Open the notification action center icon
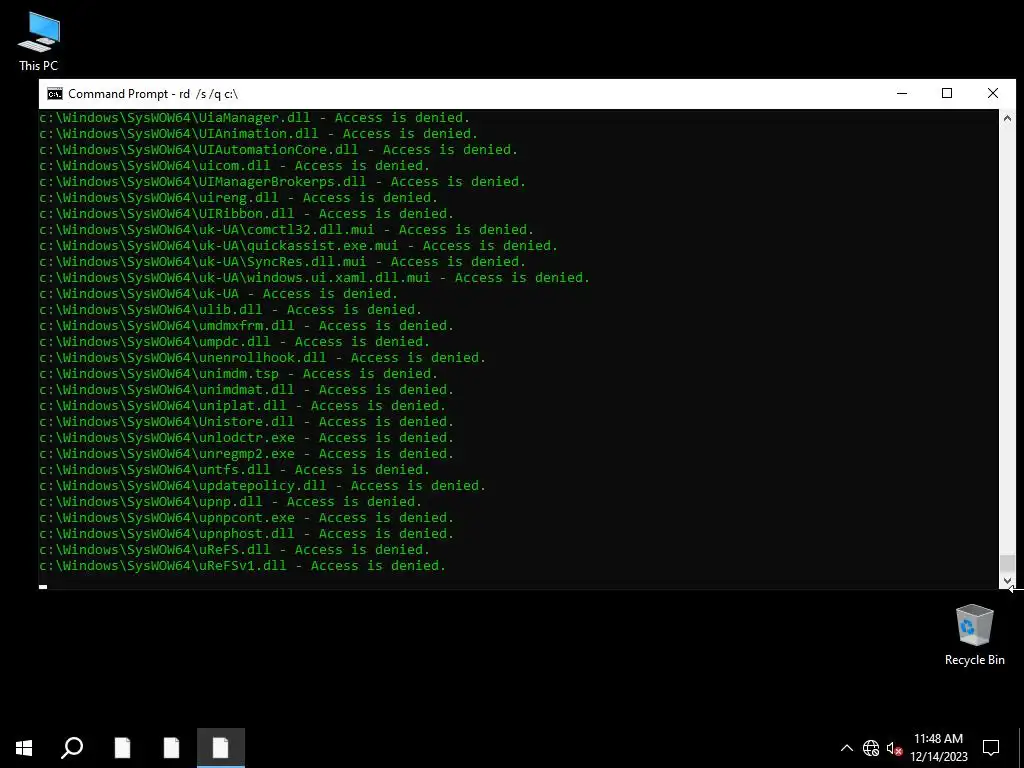The width and height of the screenshot is (1024, 768). [991, 748]
